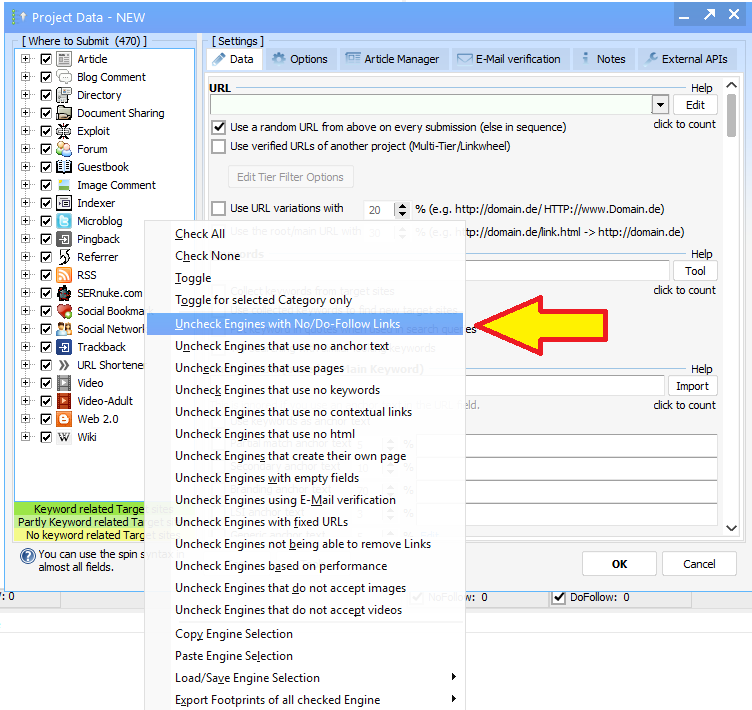
Task: Uncheck the Wiki category checkbox
Action: [46, 437]
